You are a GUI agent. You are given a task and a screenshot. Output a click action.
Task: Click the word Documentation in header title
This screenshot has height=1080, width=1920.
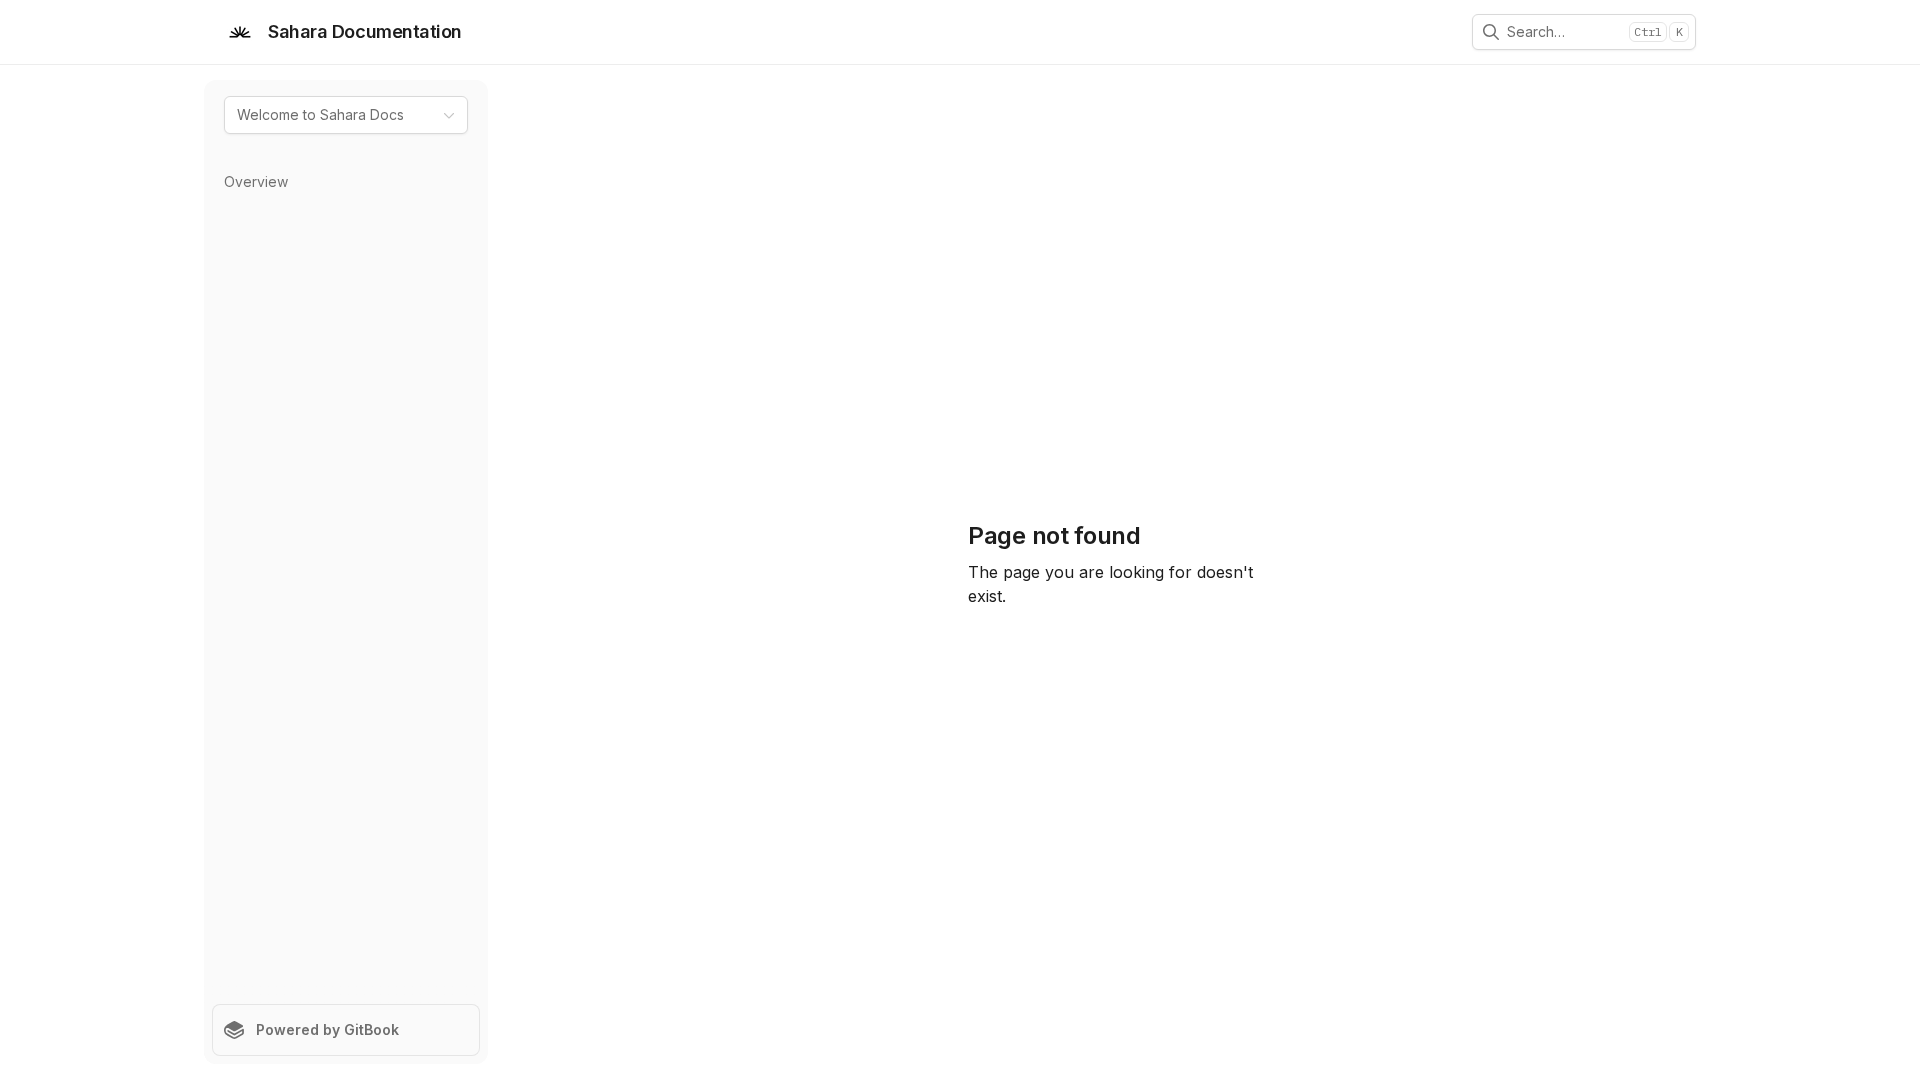(x=396, y=32)
